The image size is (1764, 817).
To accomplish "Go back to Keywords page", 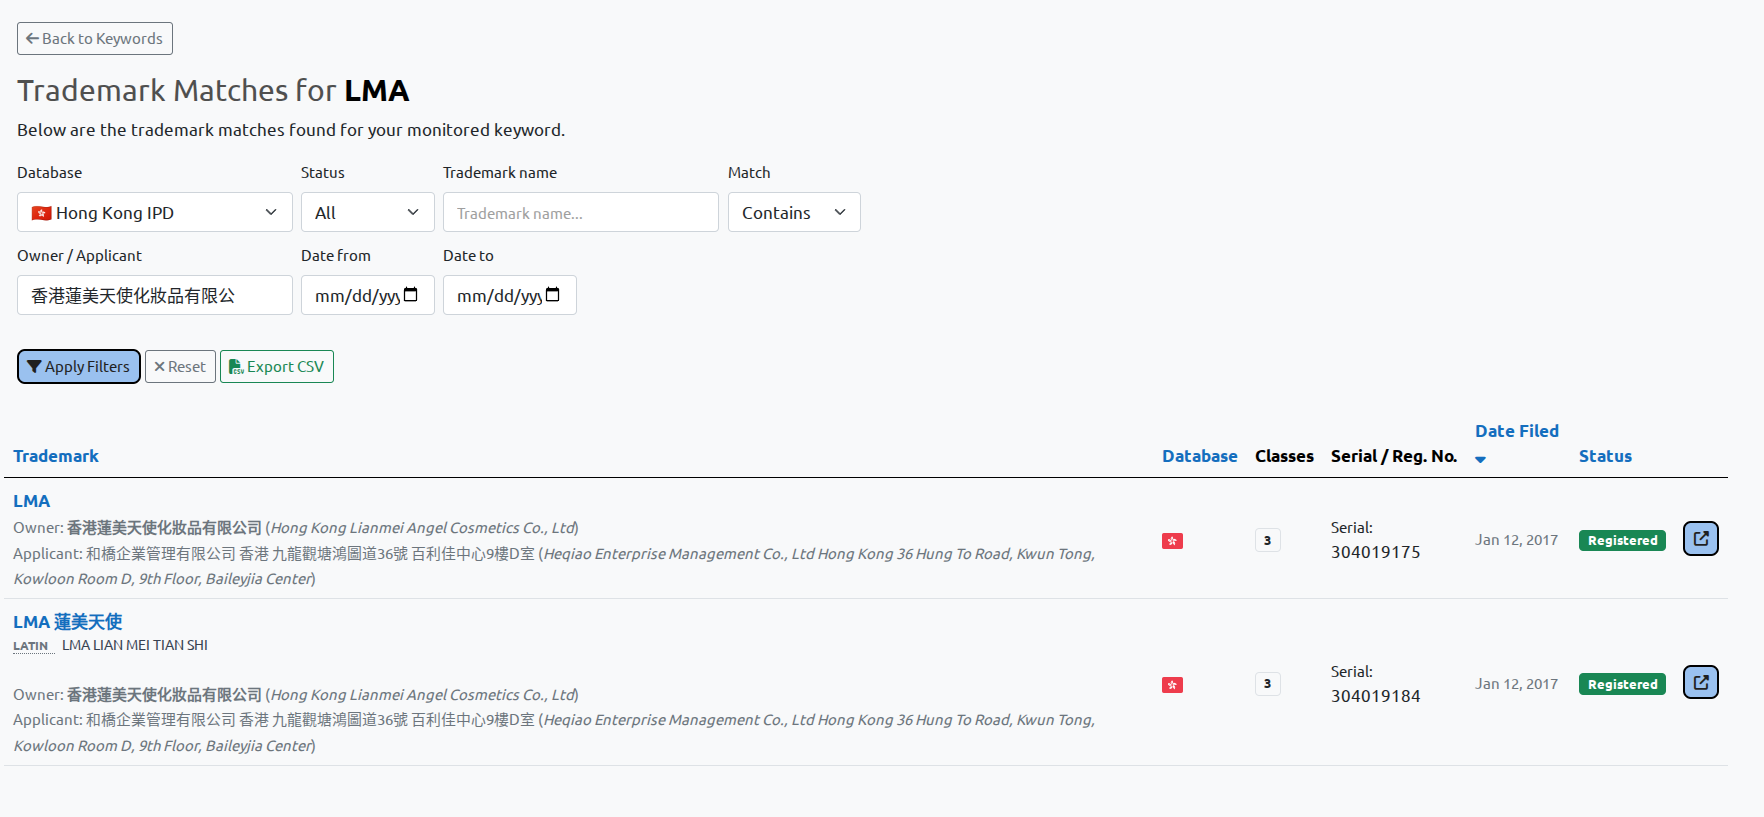I will click(x=95, y=39).
